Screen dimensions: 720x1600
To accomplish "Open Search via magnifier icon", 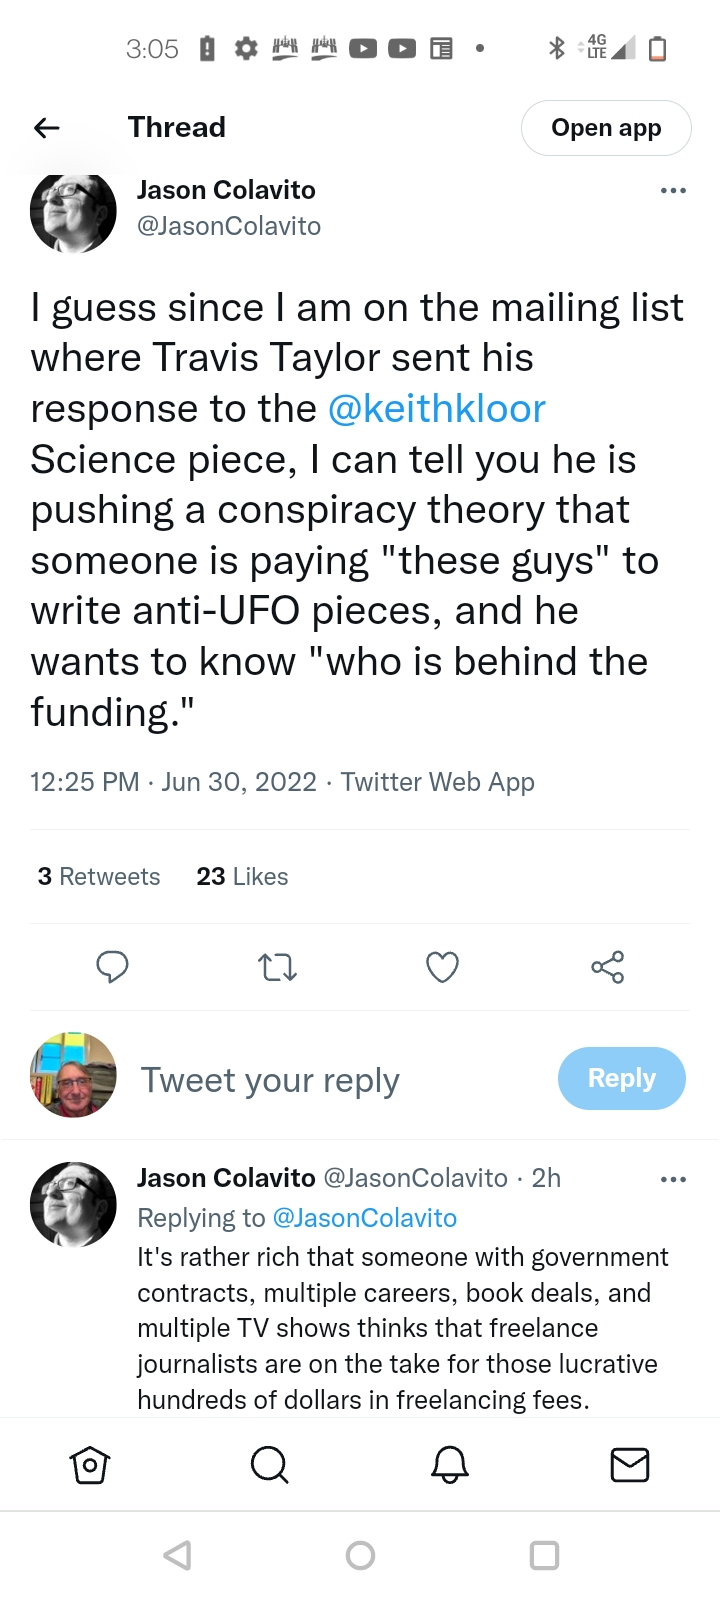I will pyautogui.click(x=269, y=1465).
